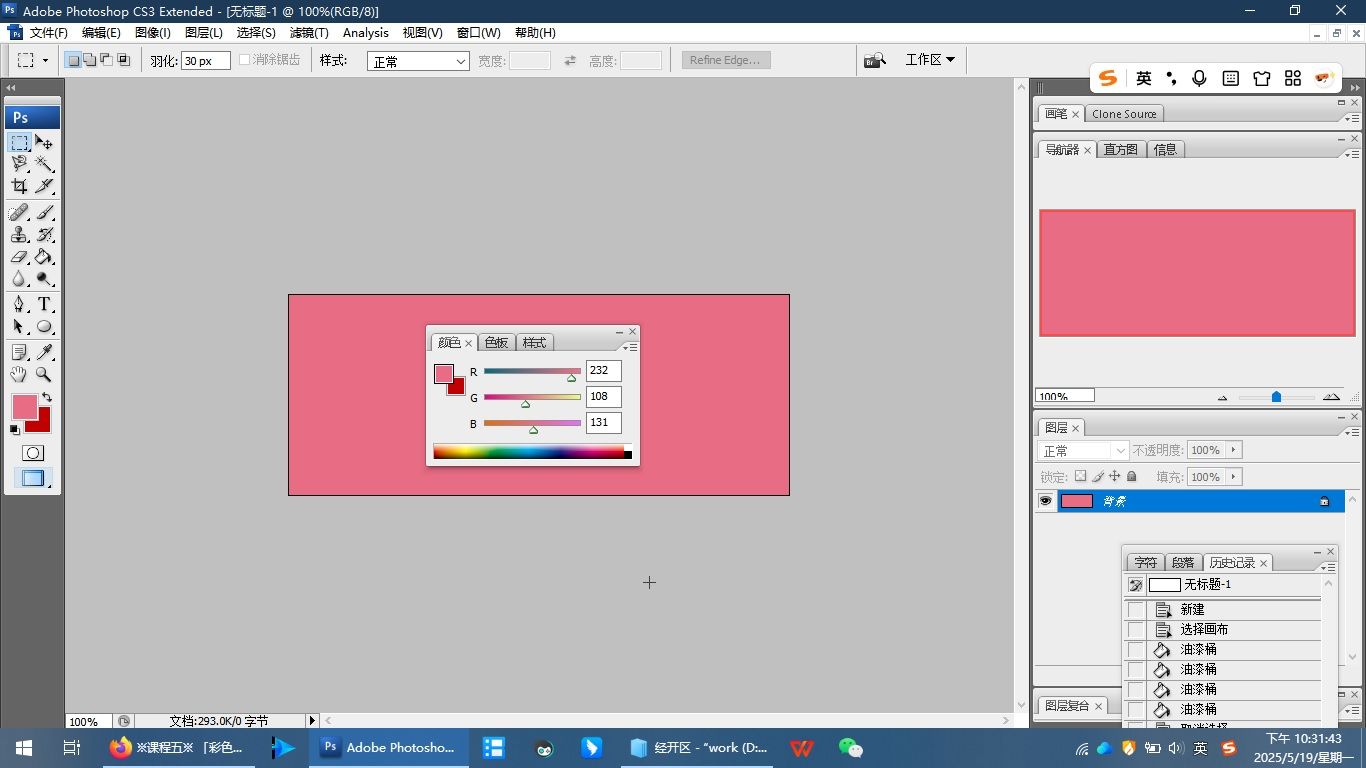Viewport: 1366px width, 768px height.
Task: Select the Blur tool
Action: (20, 279)
